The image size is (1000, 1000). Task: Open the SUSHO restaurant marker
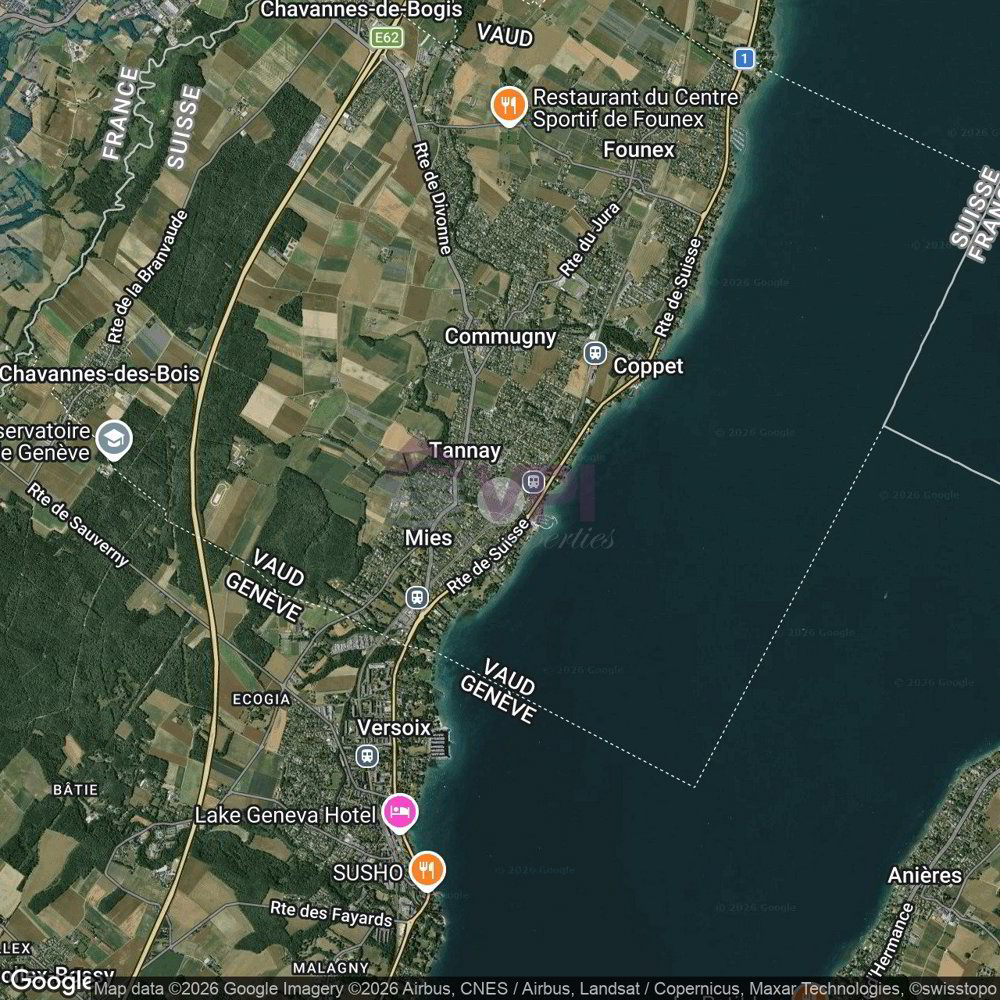pyautogui.click(x=427, y=871)
